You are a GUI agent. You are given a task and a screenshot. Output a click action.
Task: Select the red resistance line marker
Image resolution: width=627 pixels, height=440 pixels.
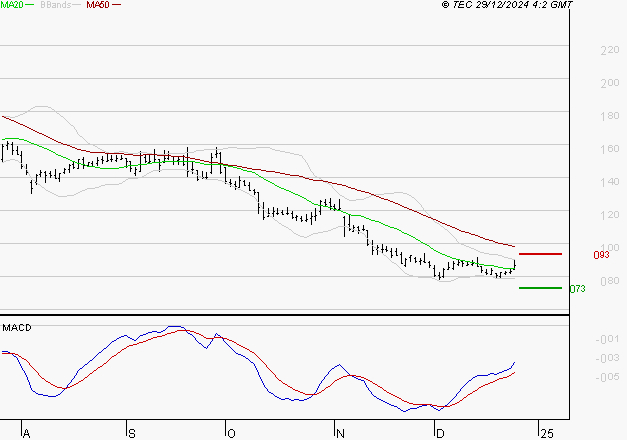point(540,254)
